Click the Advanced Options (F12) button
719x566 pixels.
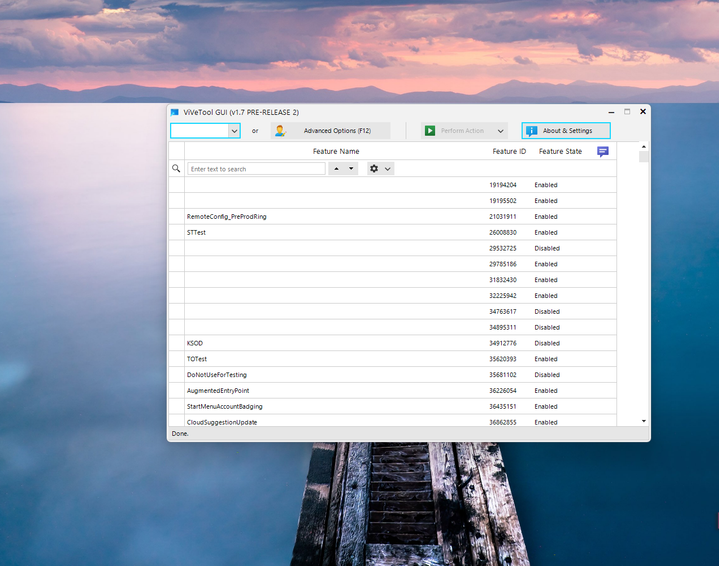coord(329,131)
